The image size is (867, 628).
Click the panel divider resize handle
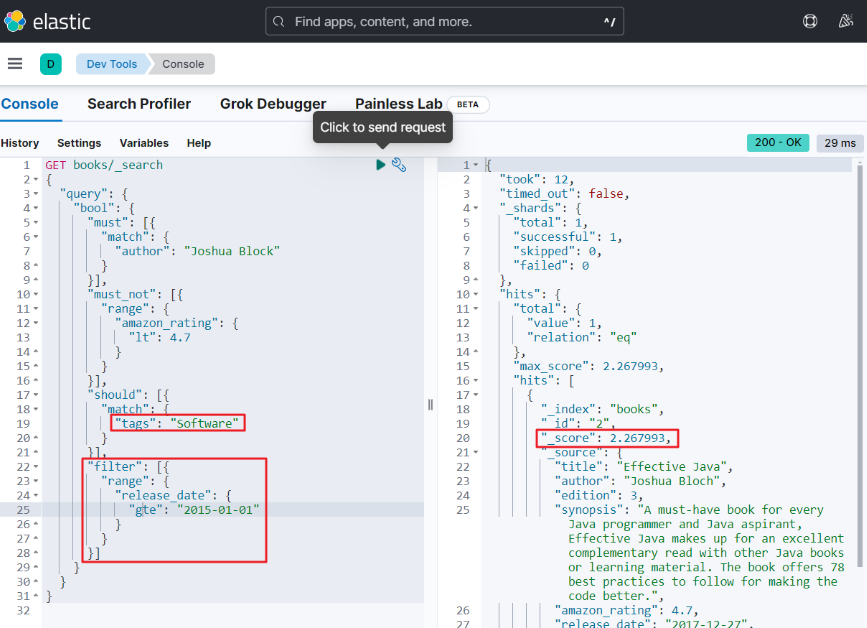coord(431,405)
